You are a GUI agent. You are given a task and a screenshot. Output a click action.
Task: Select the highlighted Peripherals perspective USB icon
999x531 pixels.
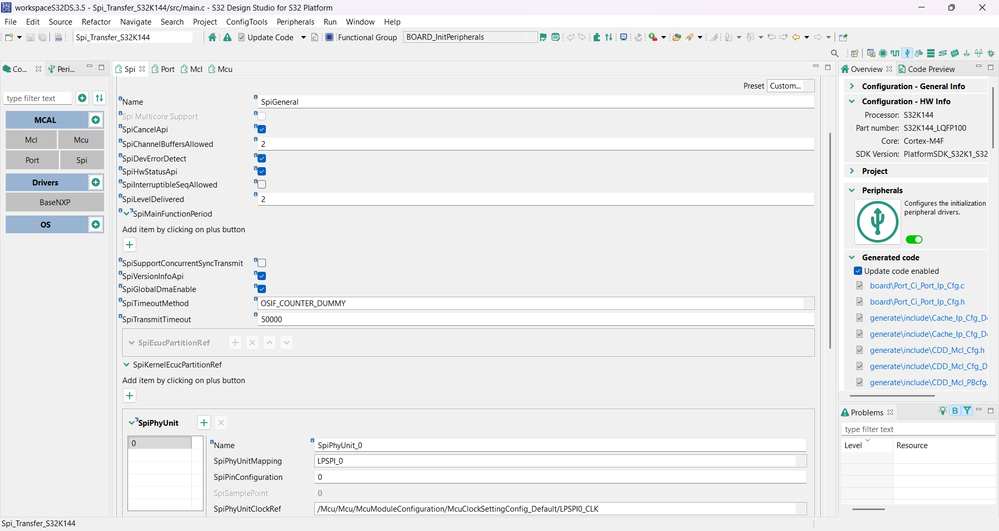tap(907, 53)
